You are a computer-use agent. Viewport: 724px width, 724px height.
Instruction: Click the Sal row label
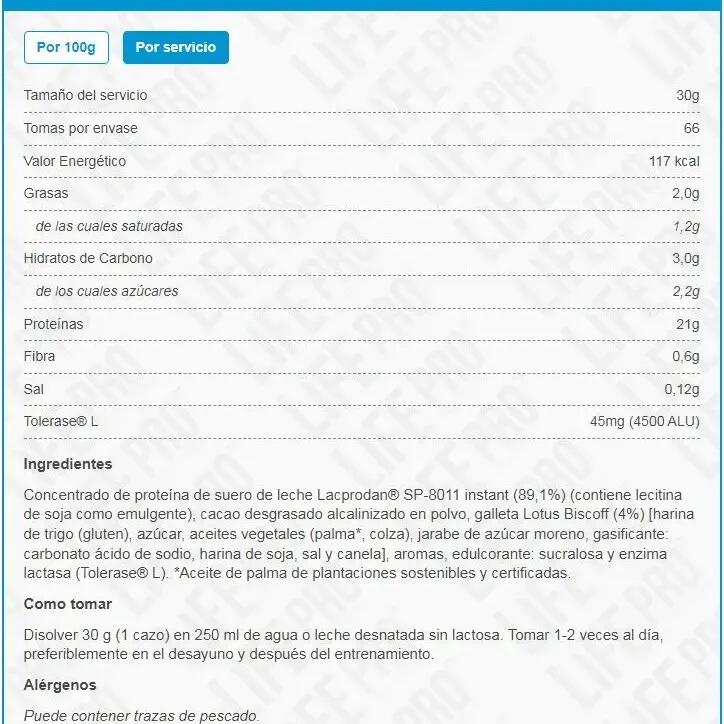pyautogui.click(x=33, y=389)
